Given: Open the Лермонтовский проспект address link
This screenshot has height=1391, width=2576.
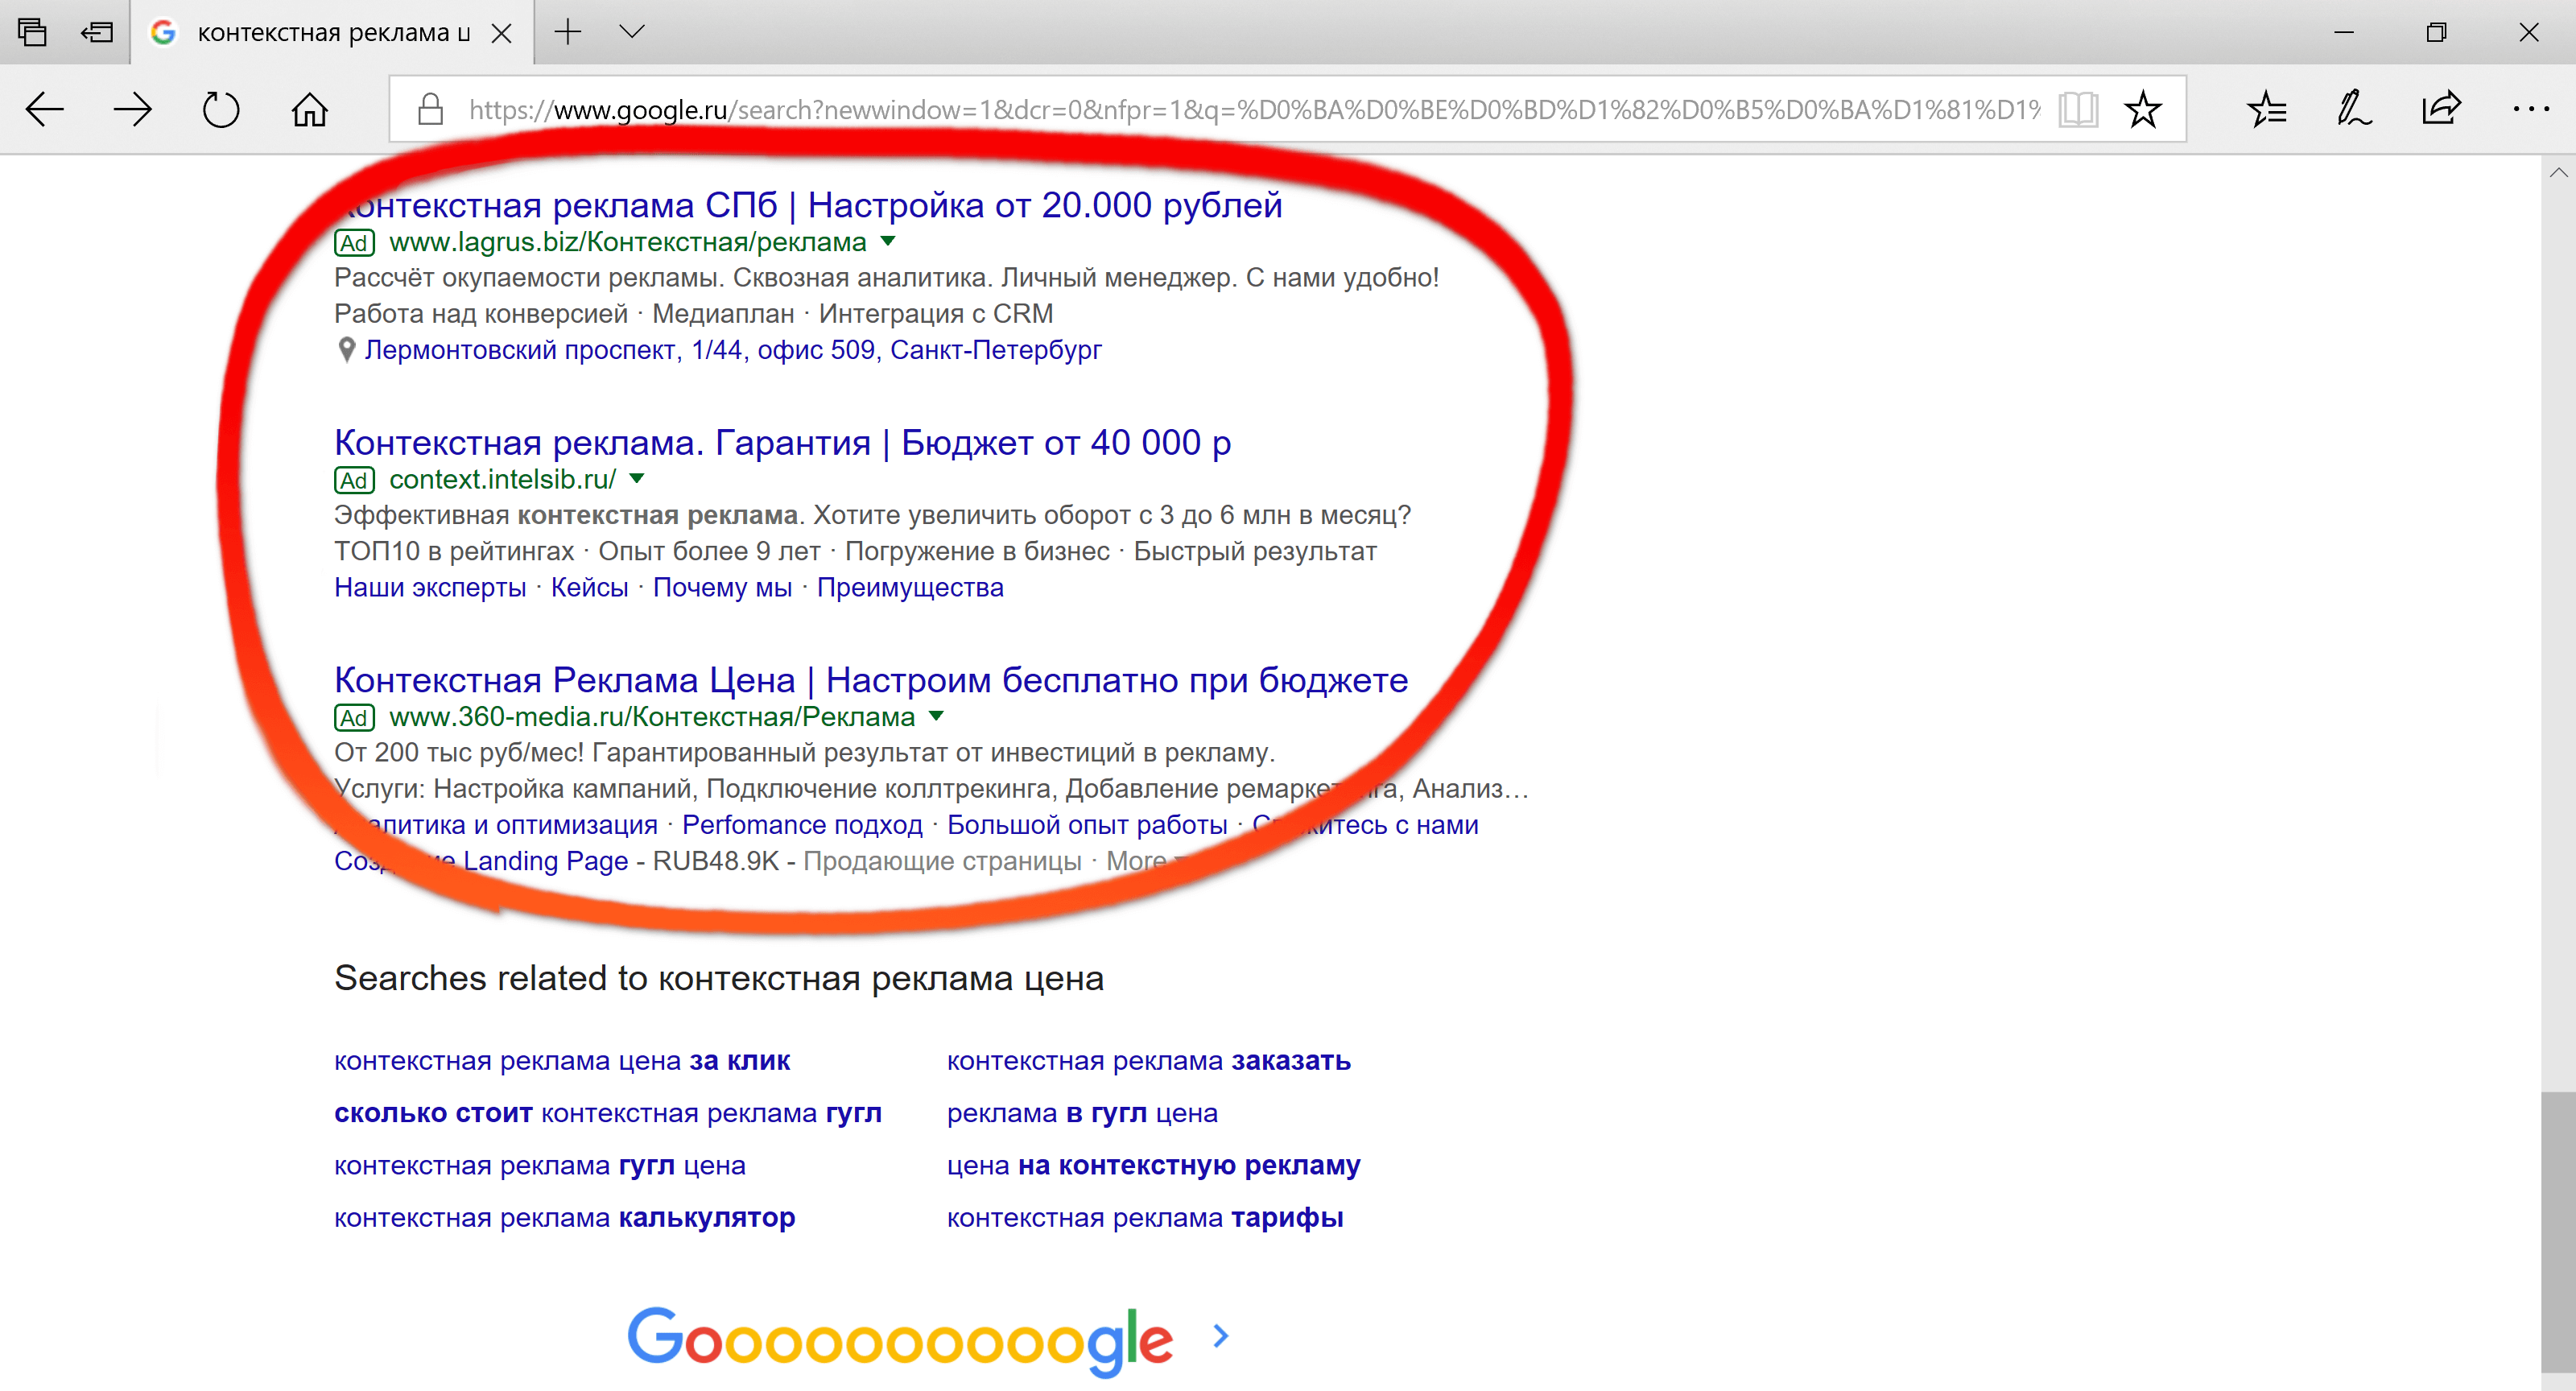Looking at the screenshot, I should (732, 350).
